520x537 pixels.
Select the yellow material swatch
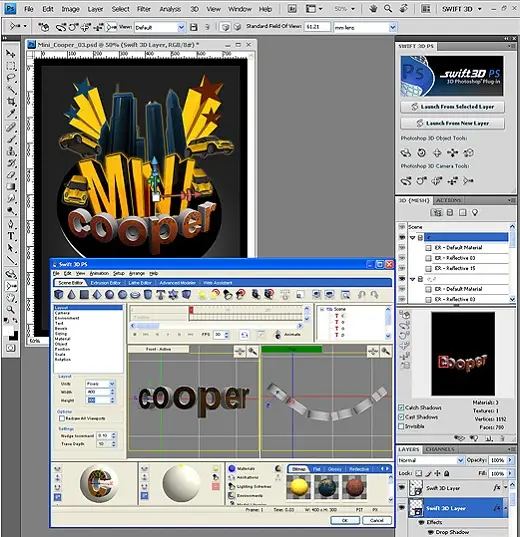click(x=299, y=487)
